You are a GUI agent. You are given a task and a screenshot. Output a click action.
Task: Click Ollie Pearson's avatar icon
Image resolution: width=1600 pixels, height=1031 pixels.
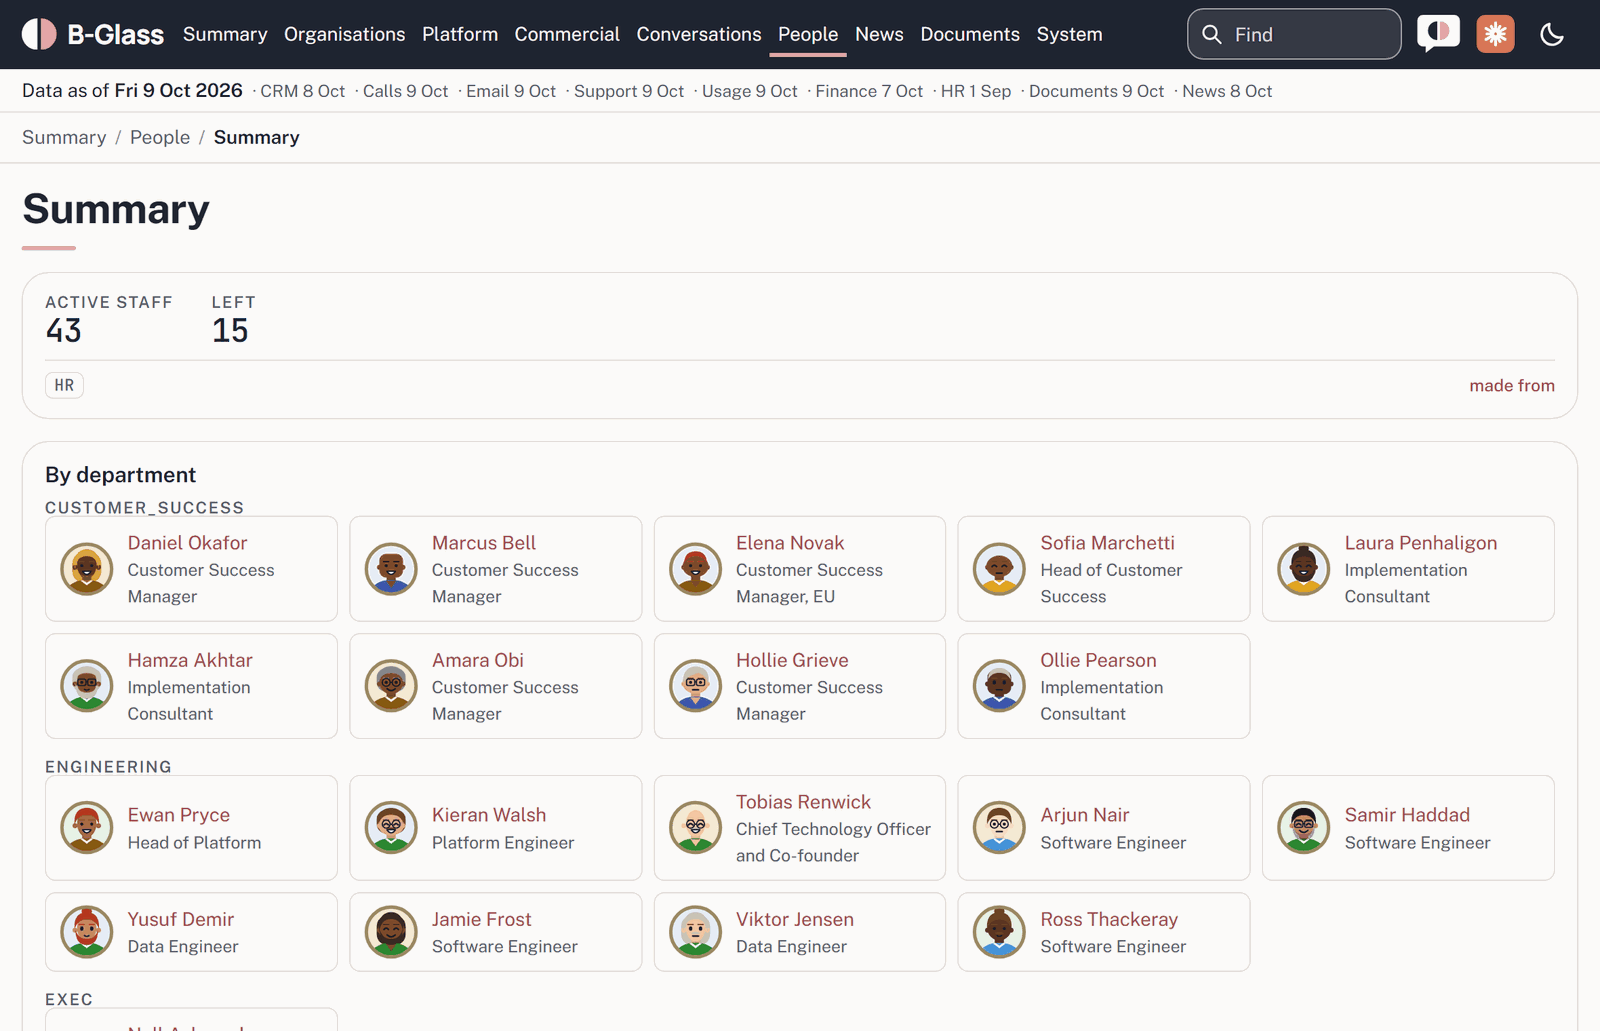click(999, 686)
